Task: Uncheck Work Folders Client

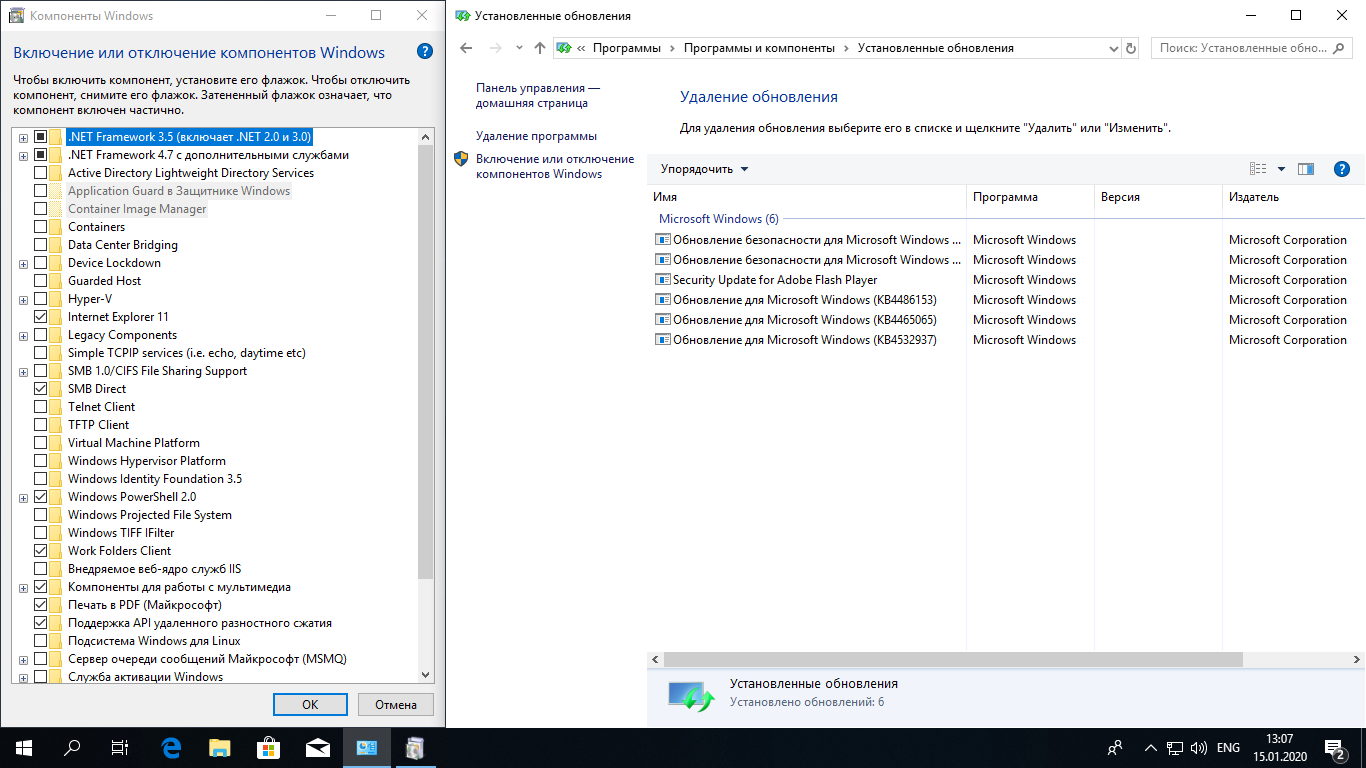Action: [41, 551]
